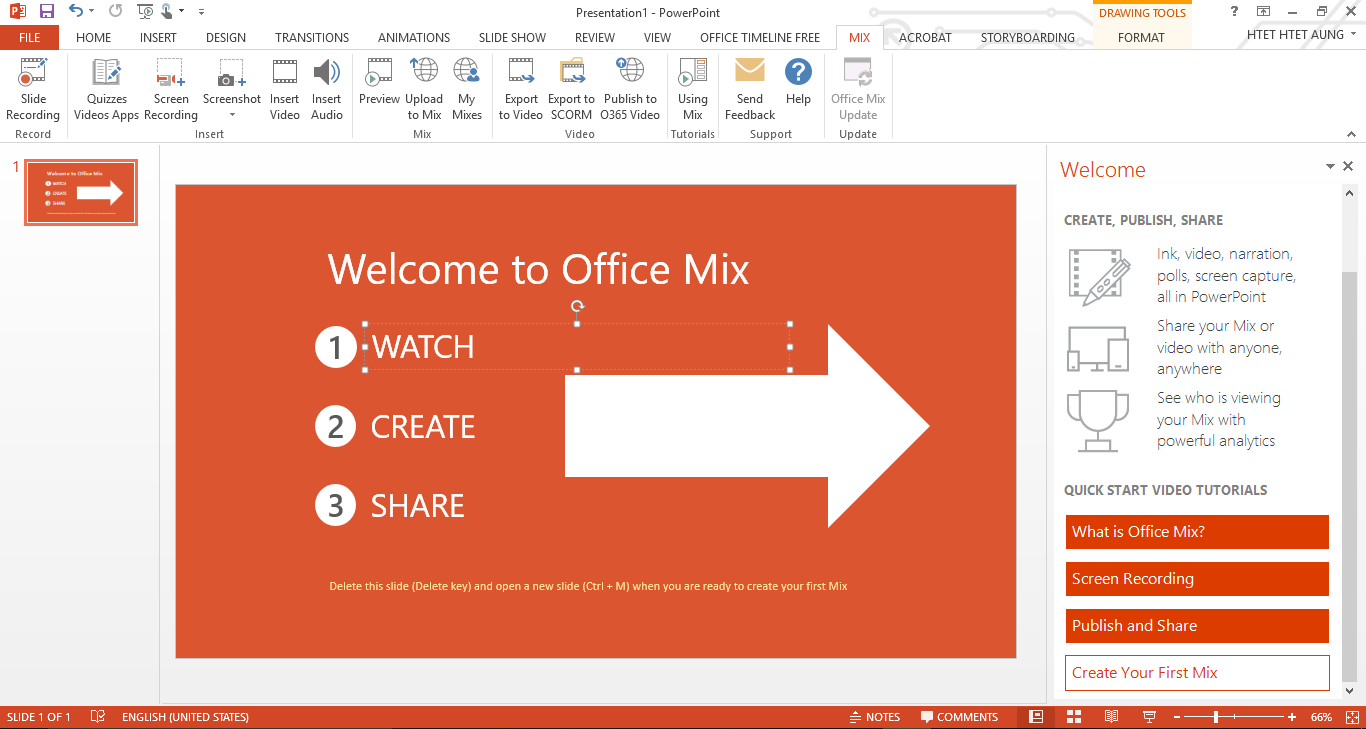
Task: Send Feedback envelope icon
Action: pos(750,71)
